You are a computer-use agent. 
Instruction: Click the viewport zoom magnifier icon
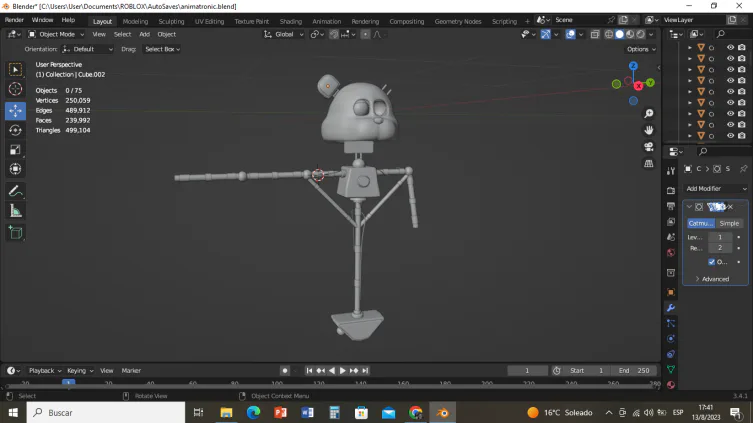(649, 113)
